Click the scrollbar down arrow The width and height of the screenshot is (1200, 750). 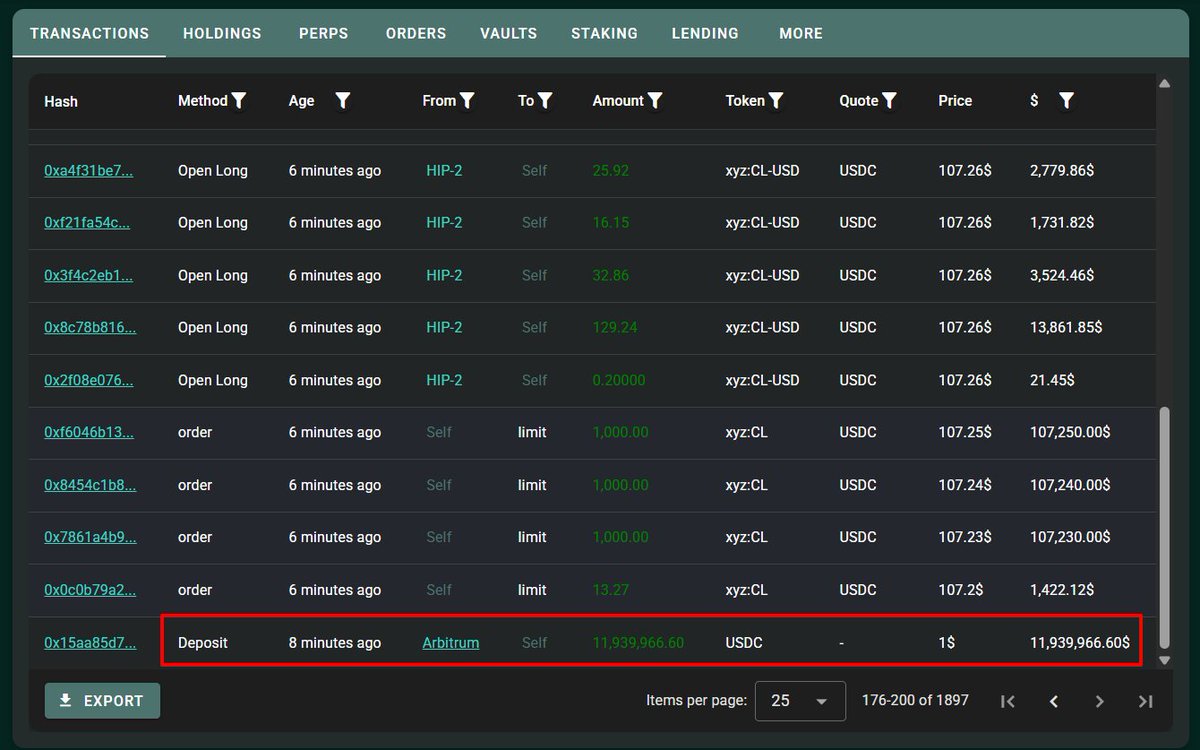click(x=1164, y=660)
